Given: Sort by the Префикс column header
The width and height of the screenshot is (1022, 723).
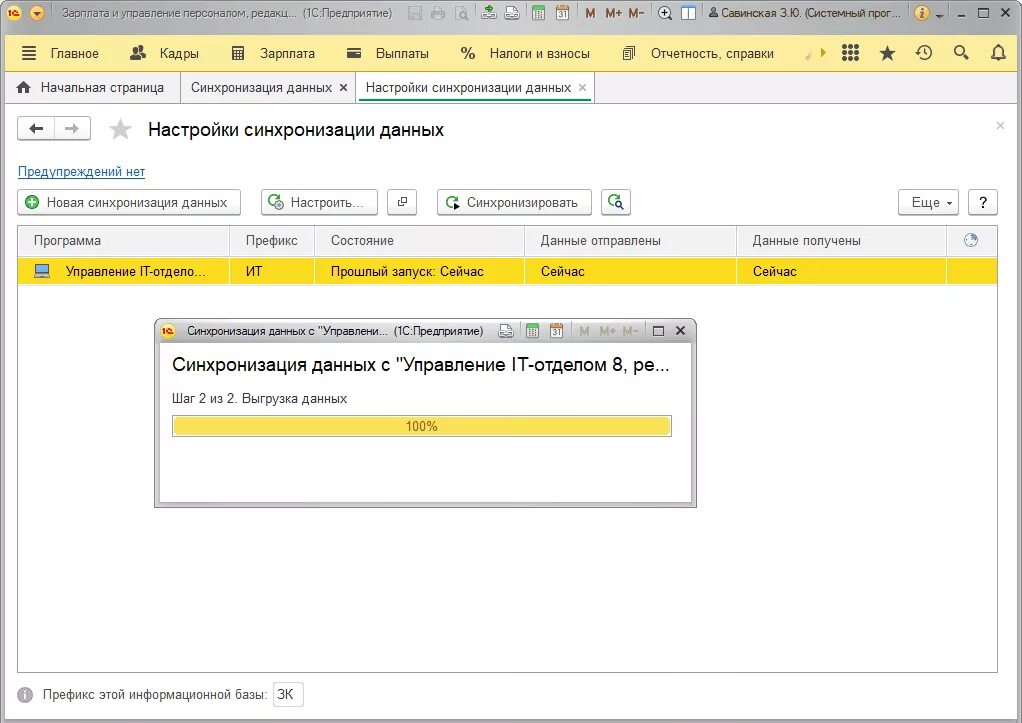Looking at the screenshot, I should [272, 241].
